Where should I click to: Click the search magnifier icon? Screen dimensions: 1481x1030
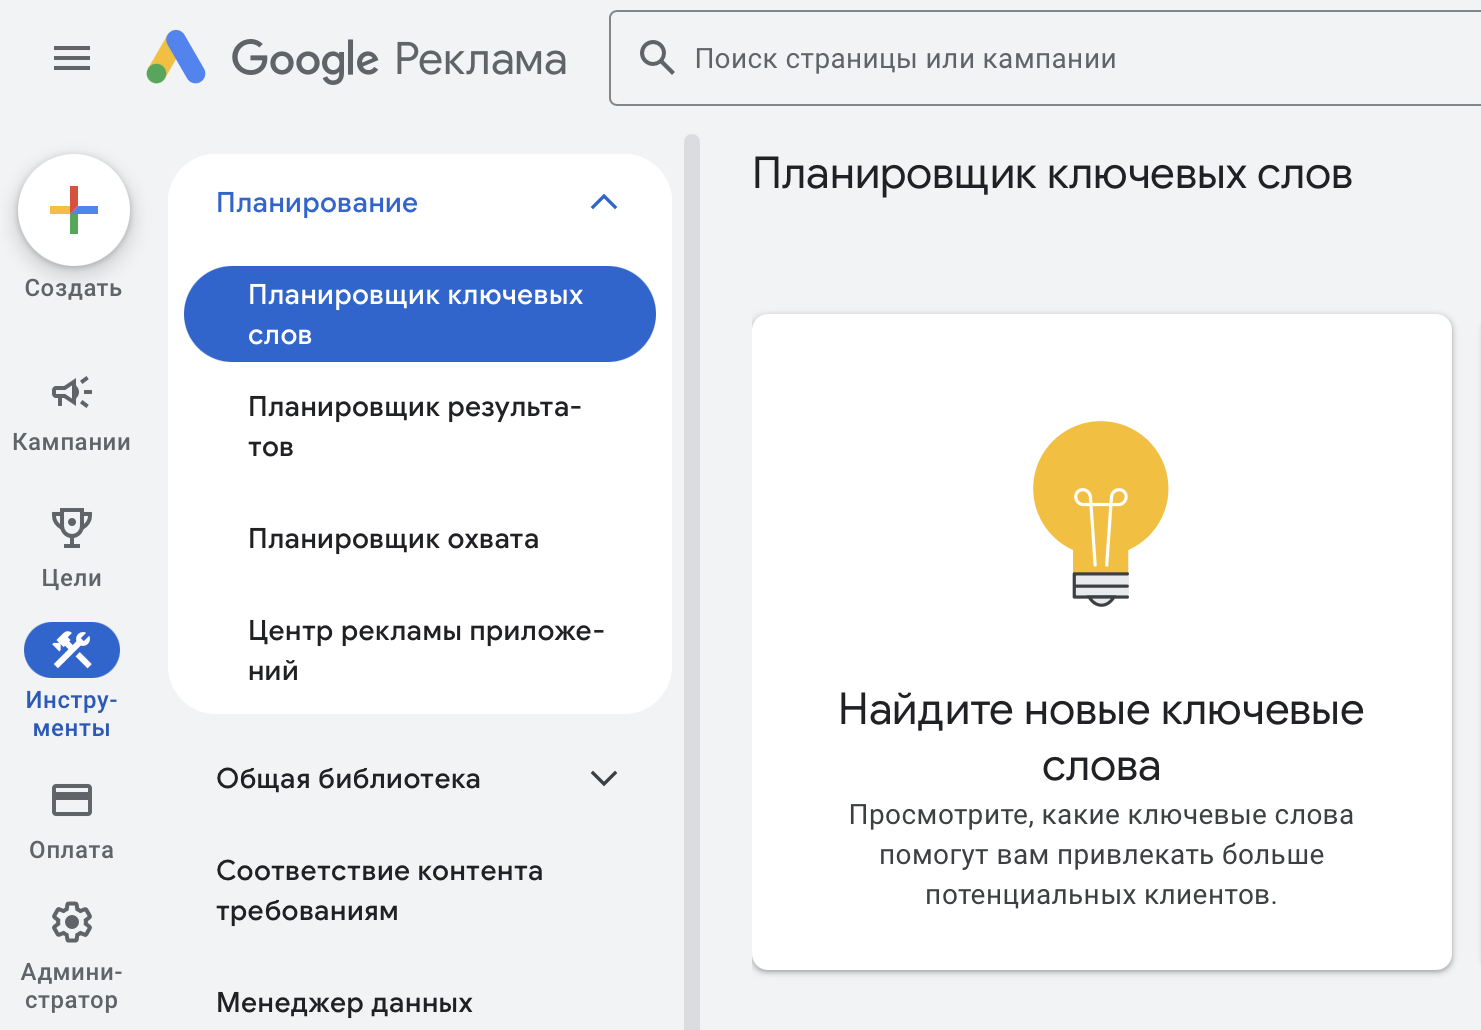657,58
